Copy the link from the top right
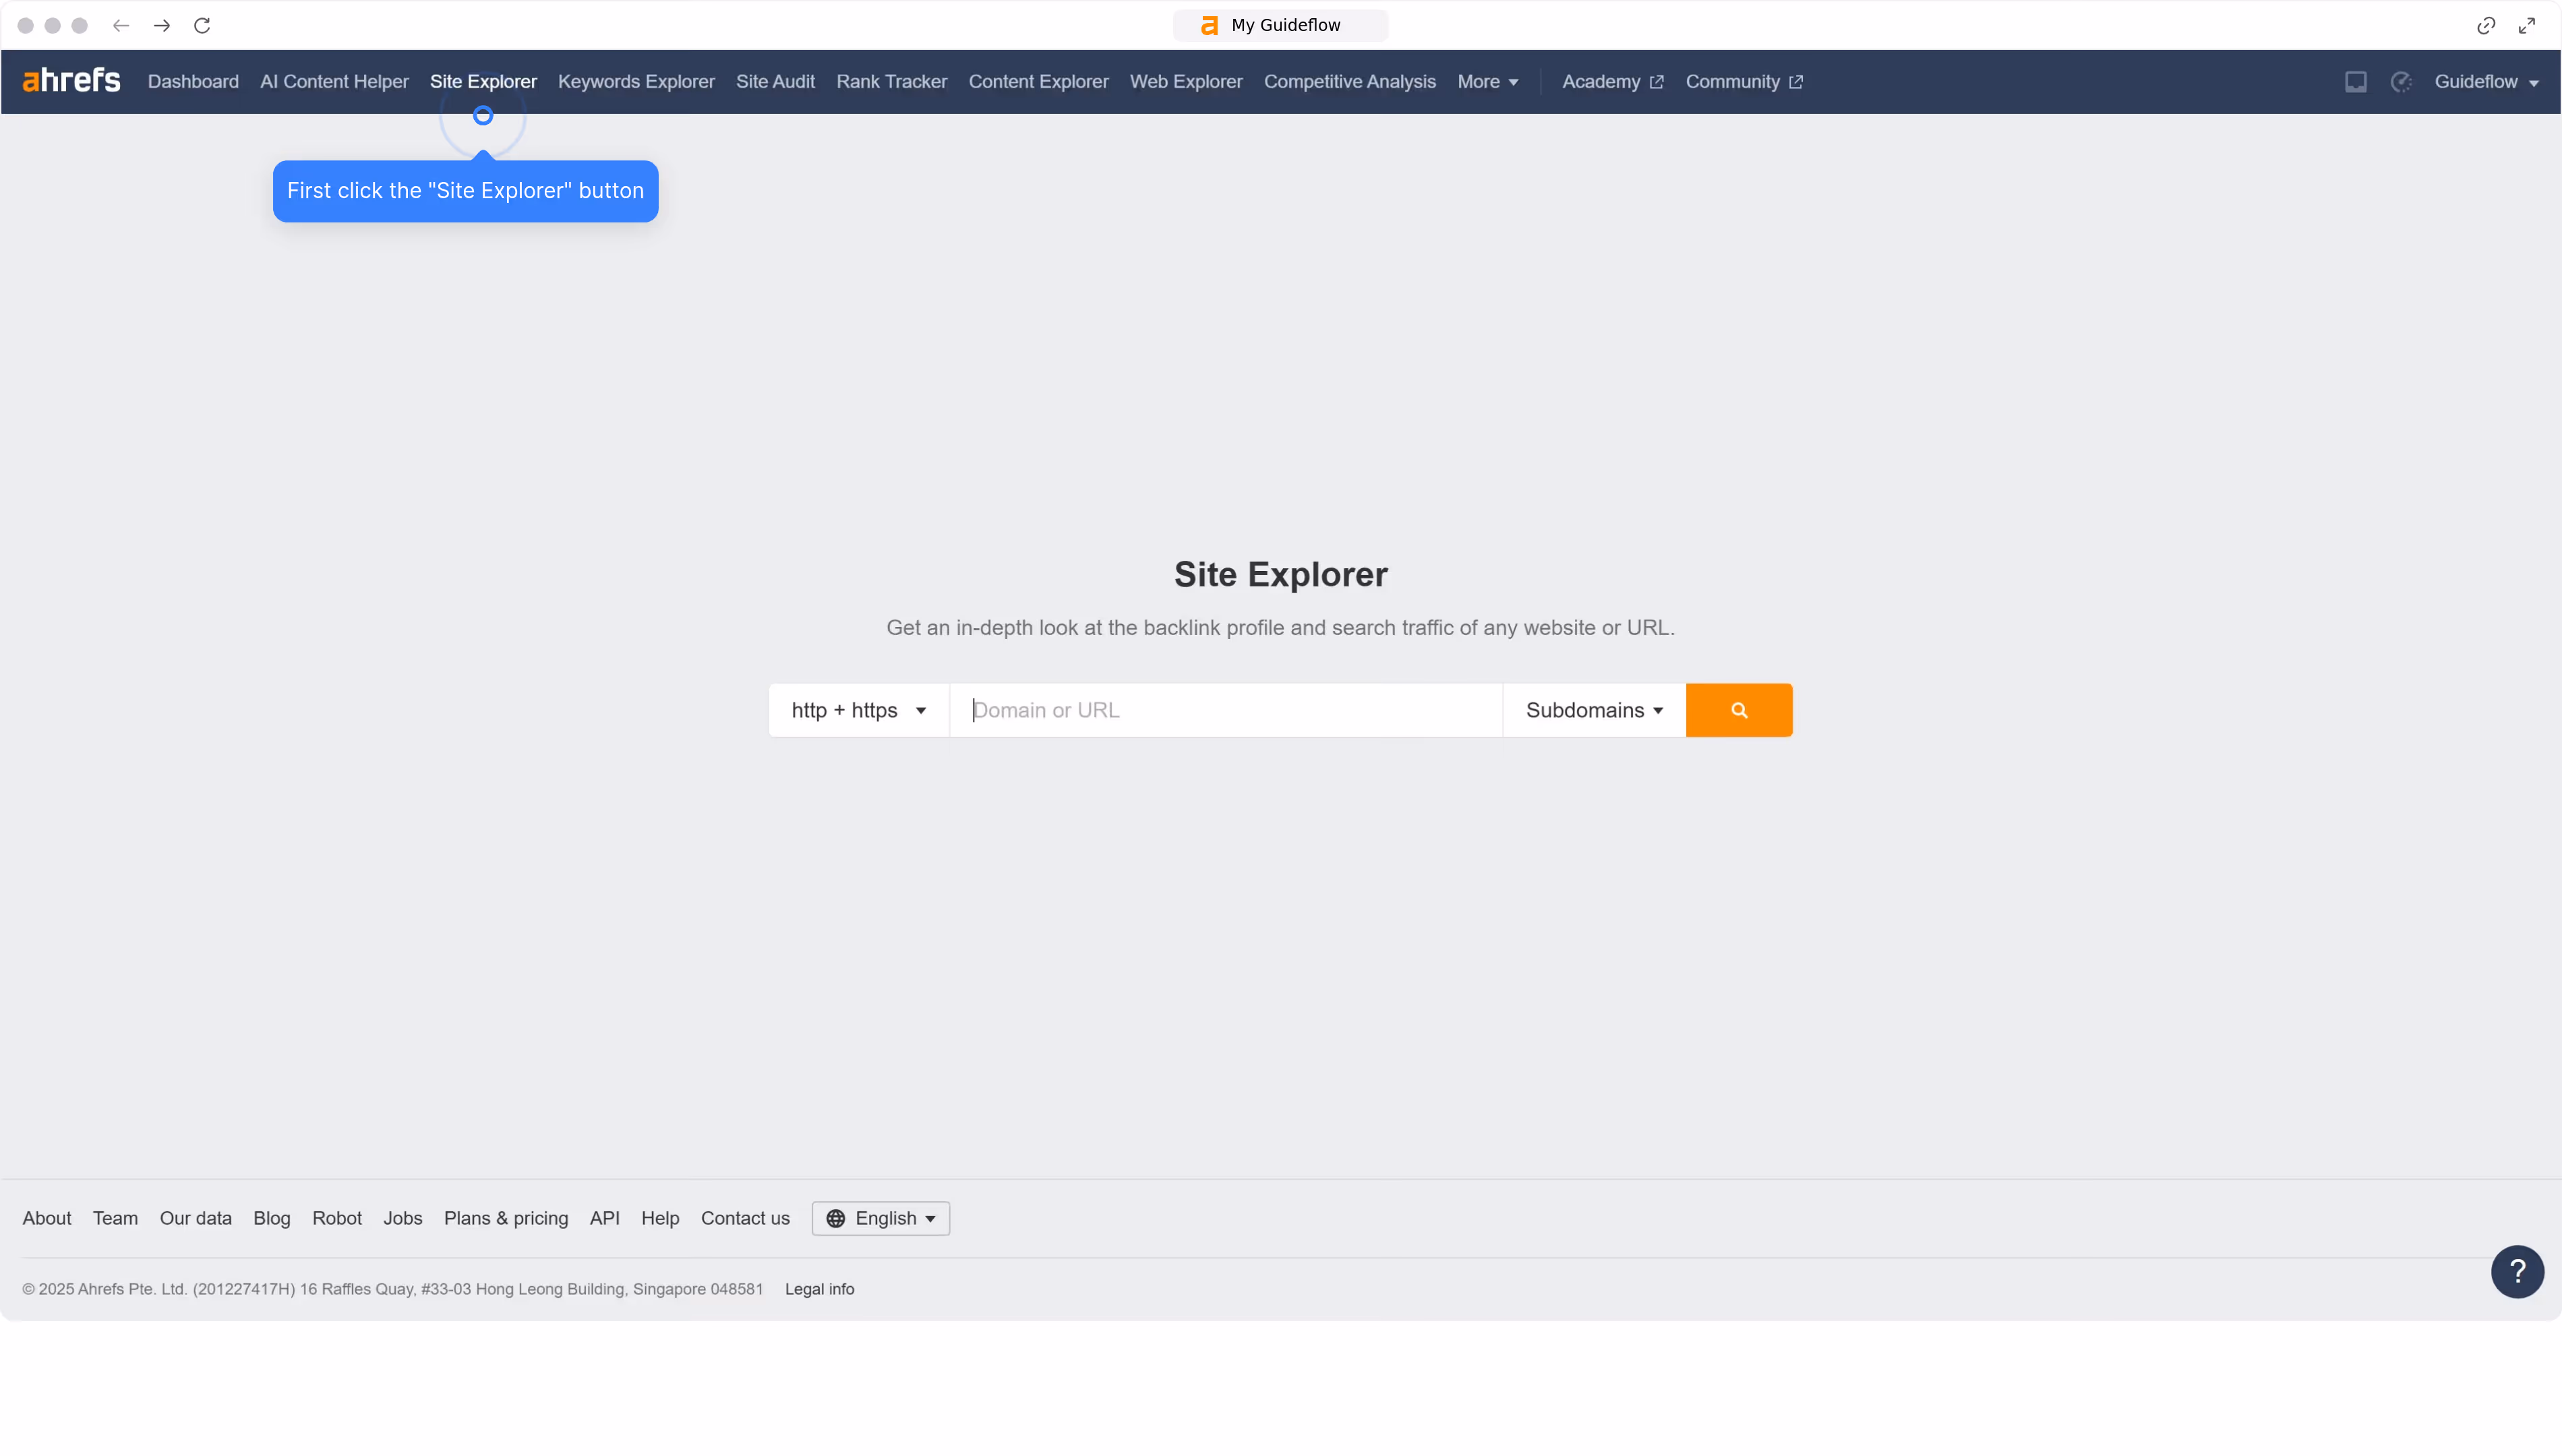The image size is (2562, 1456). 2486,26
